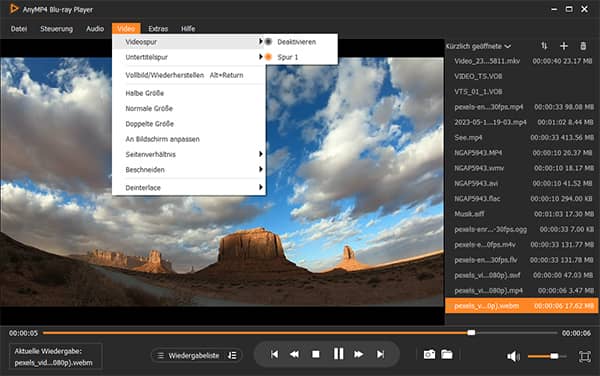Select NGAP5943.flac in the playlist

(522, 199)
